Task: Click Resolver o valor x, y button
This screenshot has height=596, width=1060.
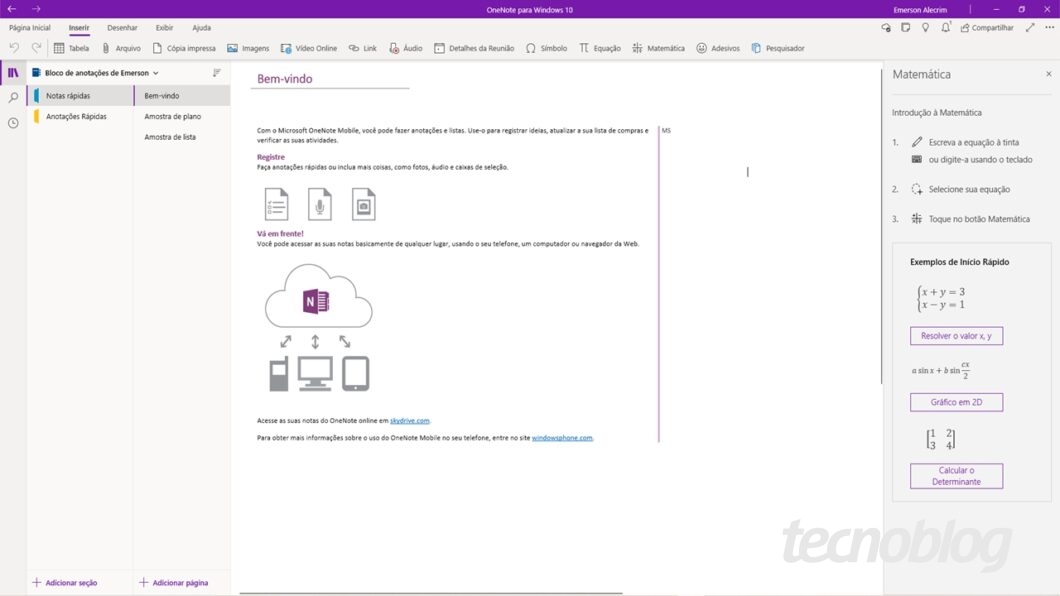Action: [956, 335]
